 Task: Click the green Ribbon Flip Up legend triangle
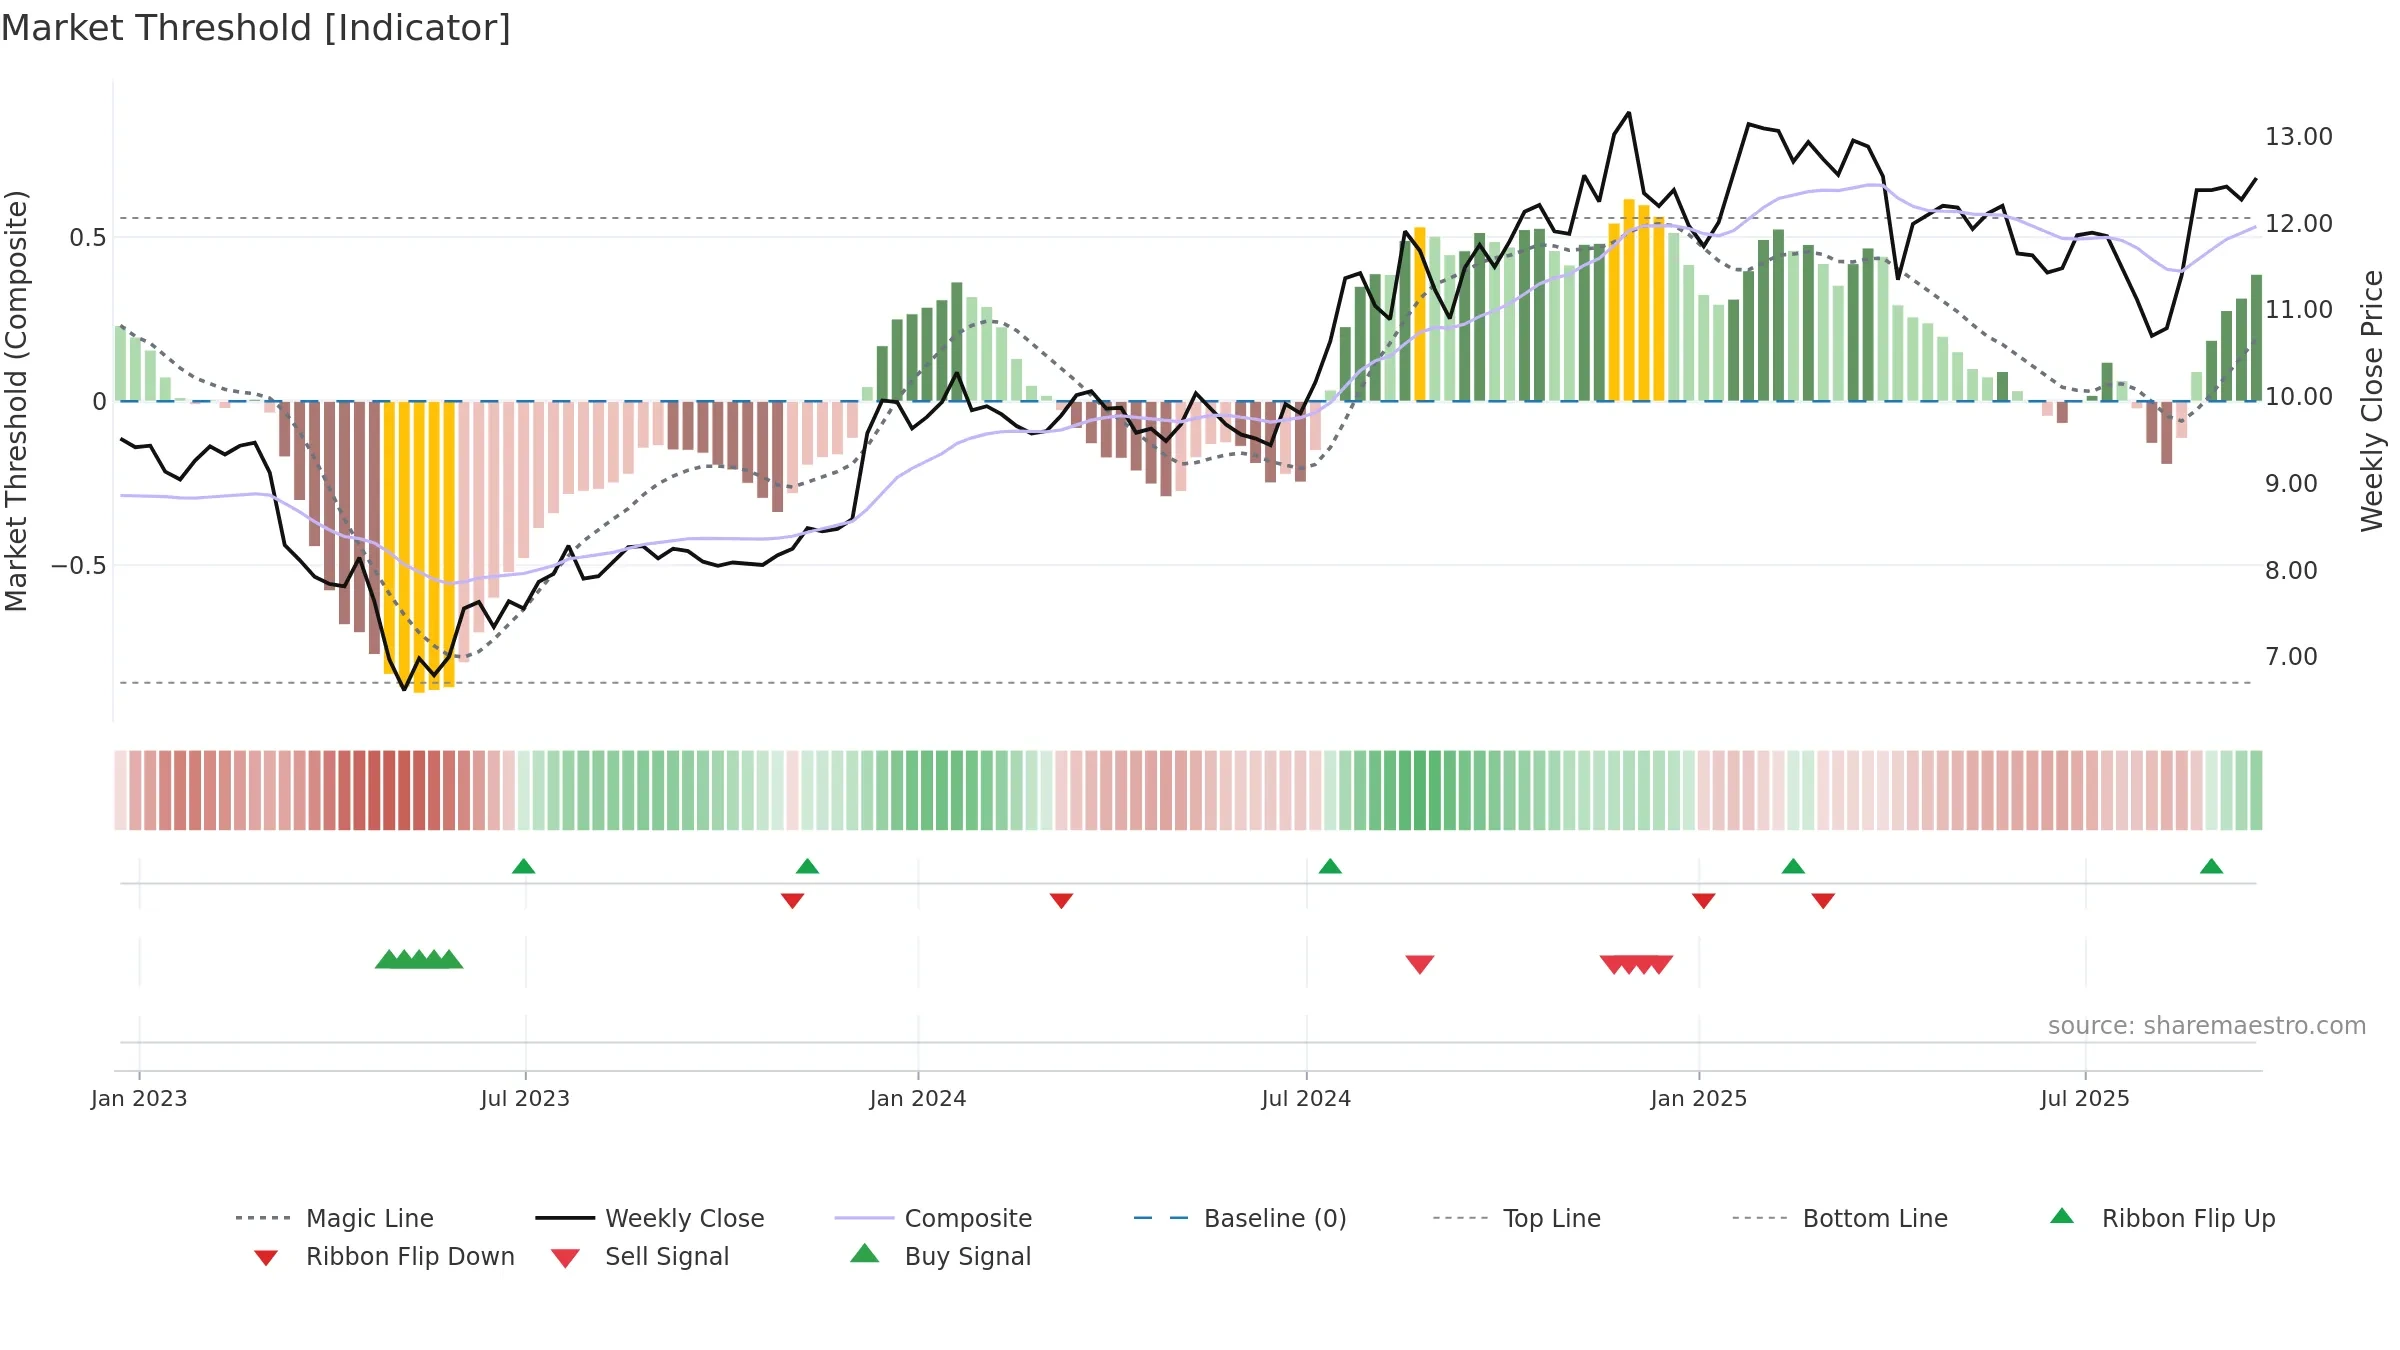point(2062,1216)
